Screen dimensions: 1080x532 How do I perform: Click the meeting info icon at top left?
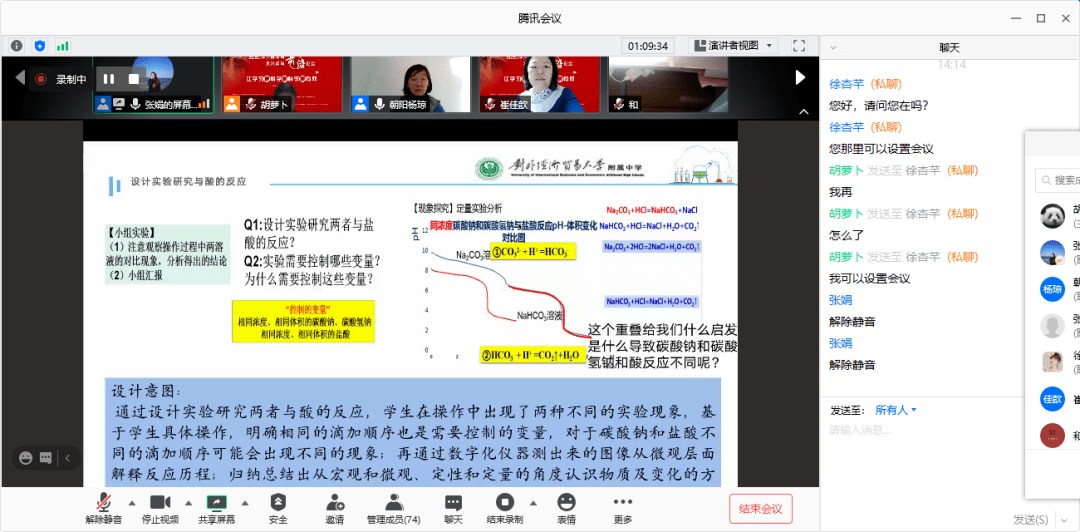[x=17, y=46]
